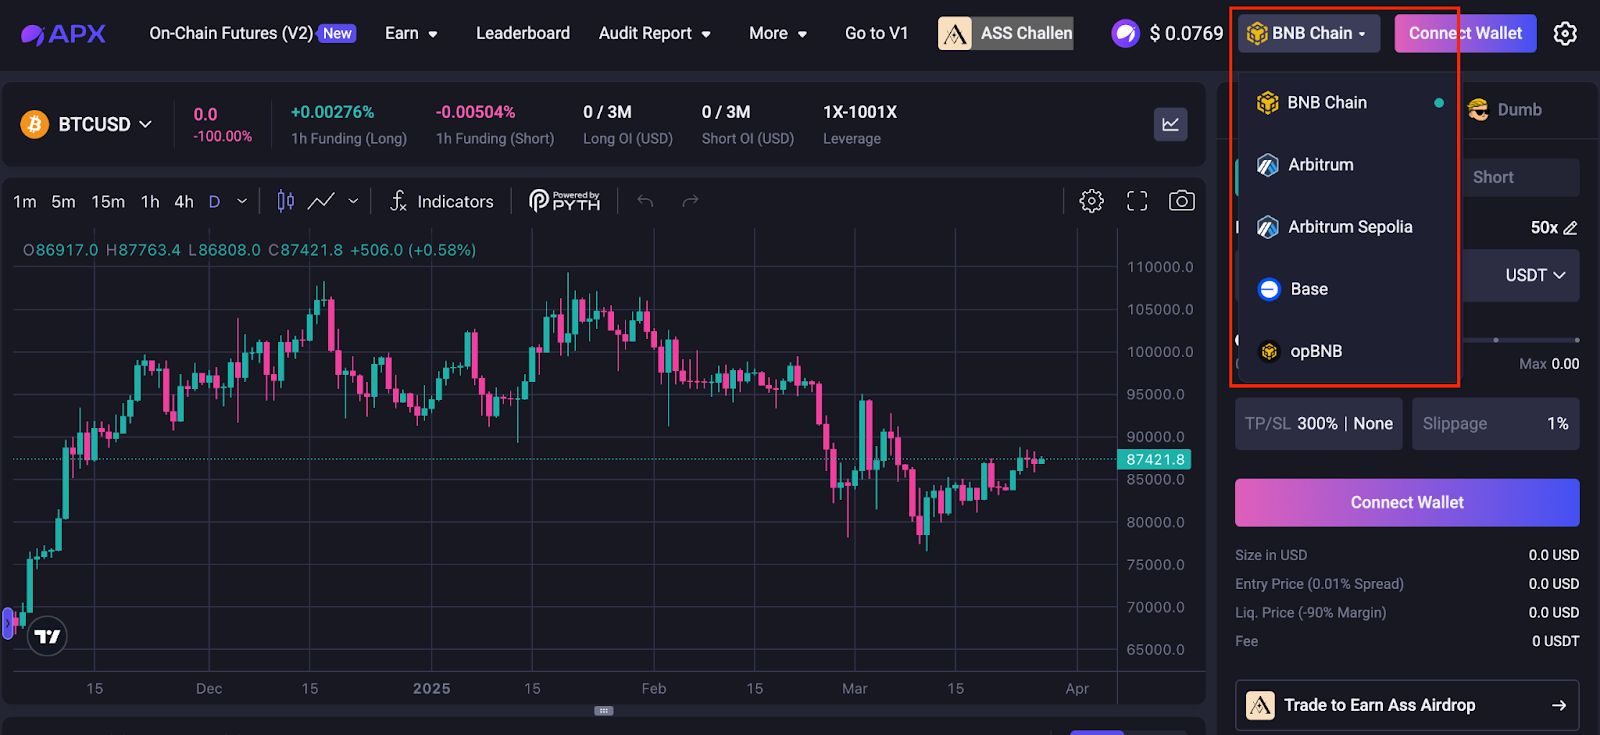Enter chart fullscreen mode
This screenshot has width=1600, height=735.
1137,201
